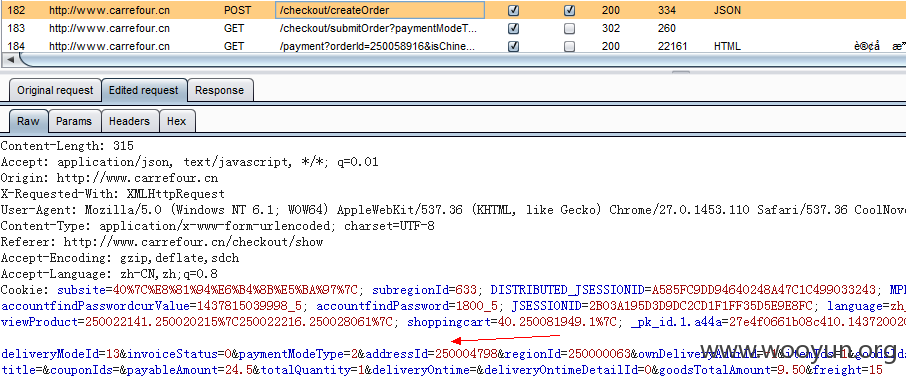Open the Original request tab
The image size is (906, 379).
[55, 90]
